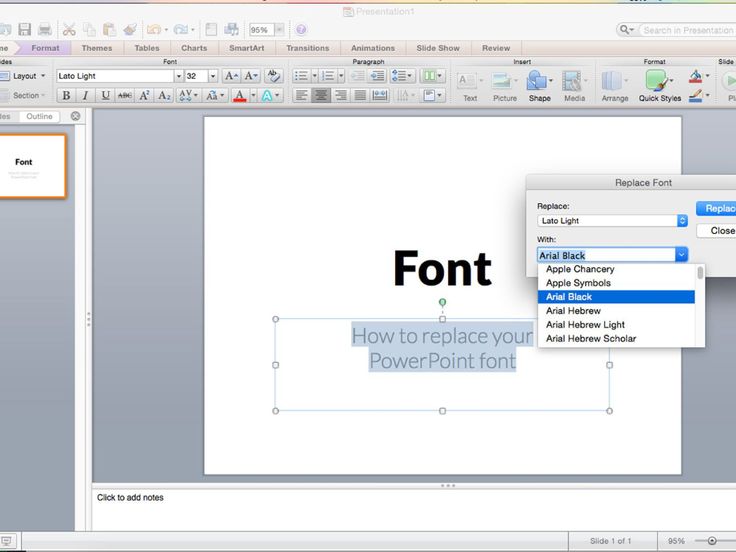736x552 pixels.
Task: Open the Help question mark icon
Action: [x=301, y=30]
